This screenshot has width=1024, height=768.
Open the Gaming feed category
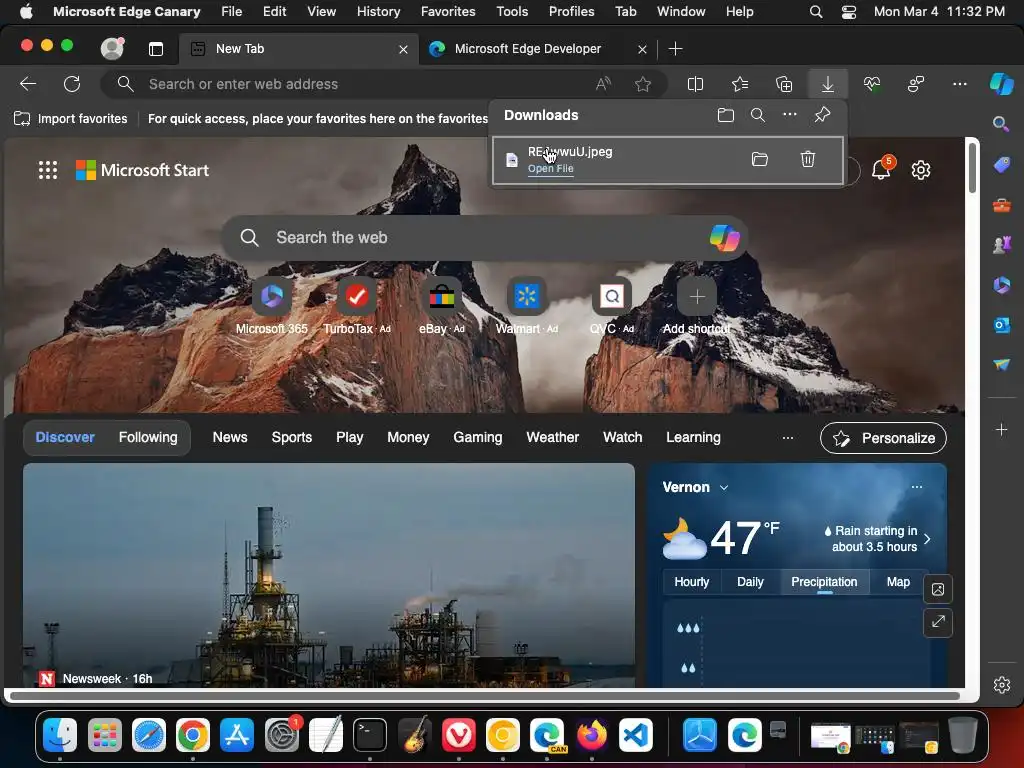pyautogui.click(x=478, y=438)
